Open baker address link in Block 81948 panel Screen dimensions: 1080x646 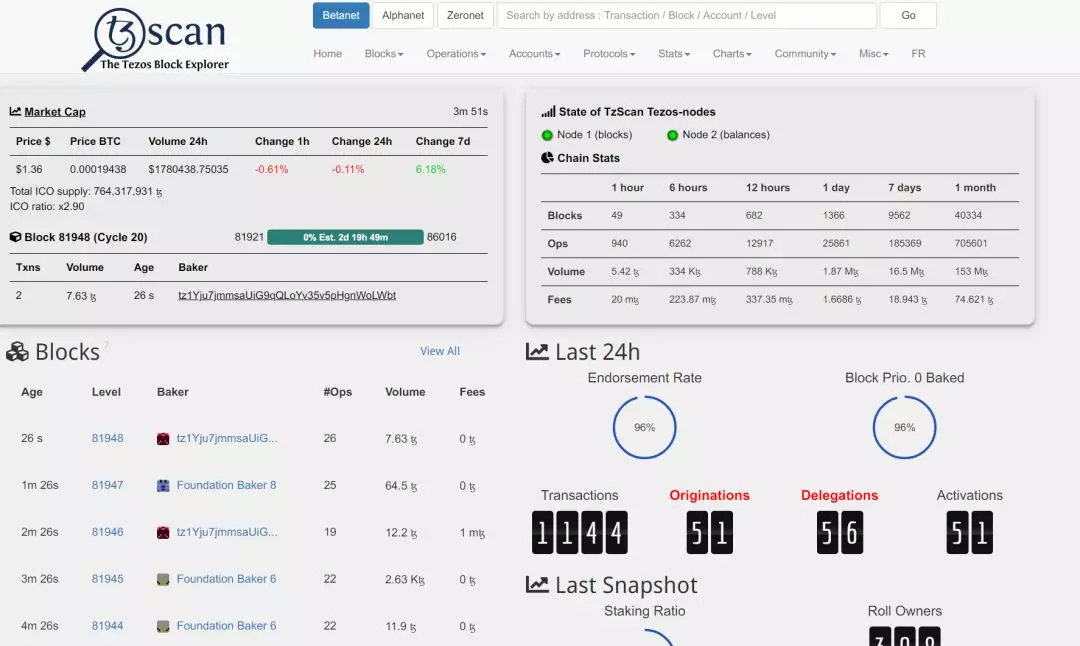click(287, 295)
